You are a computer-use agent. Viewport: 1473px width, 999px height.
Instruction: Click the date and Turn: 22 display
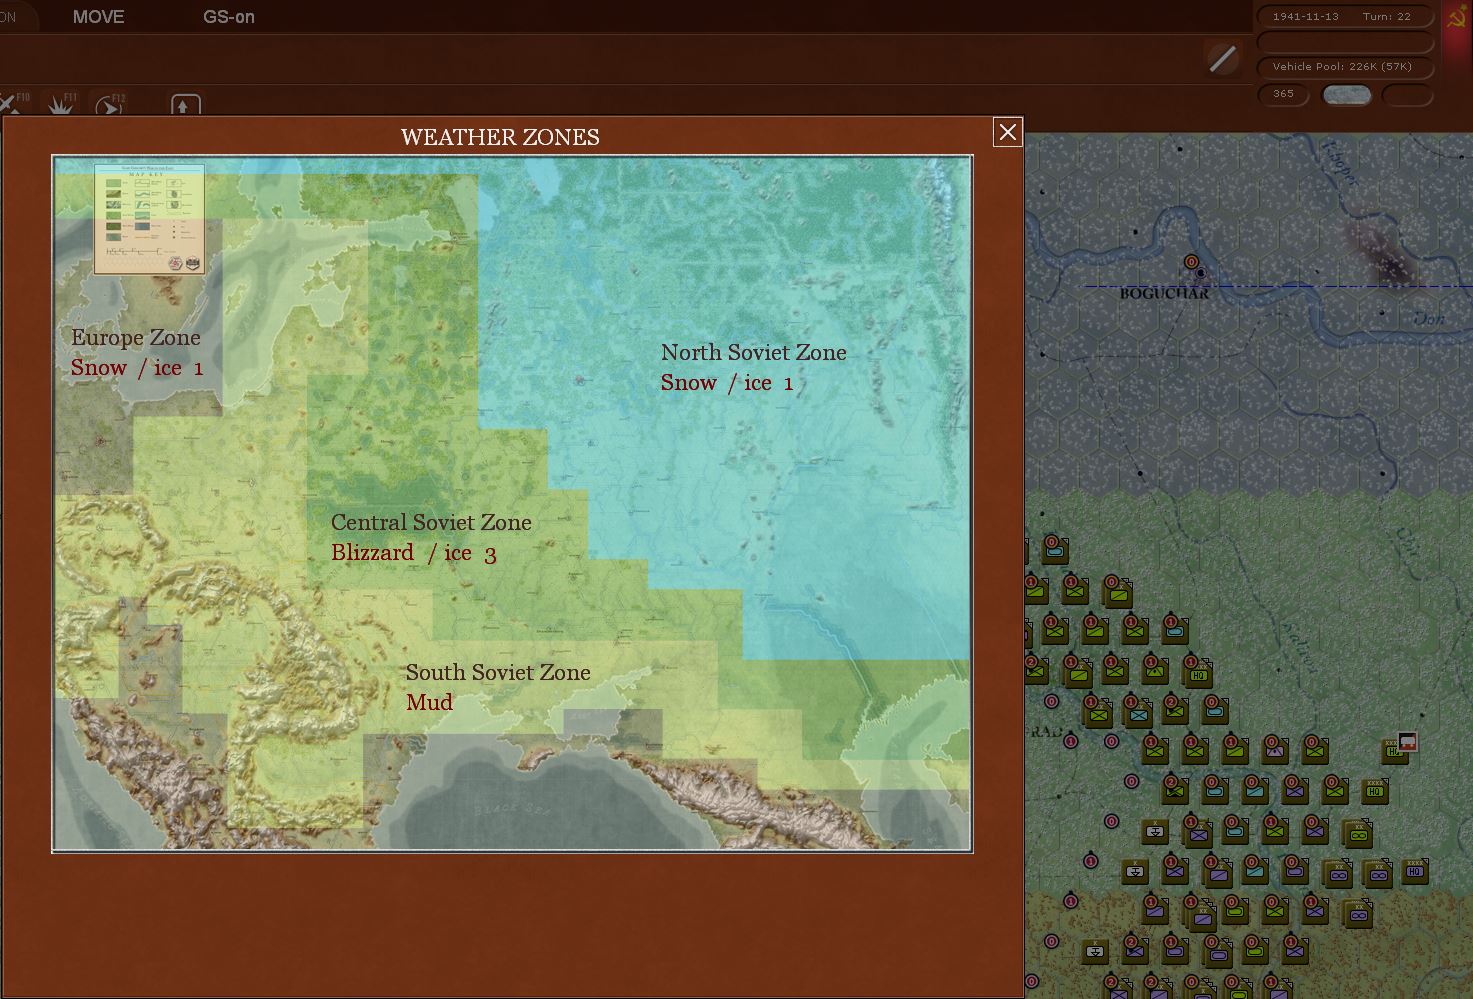[x=1345, y=17]
